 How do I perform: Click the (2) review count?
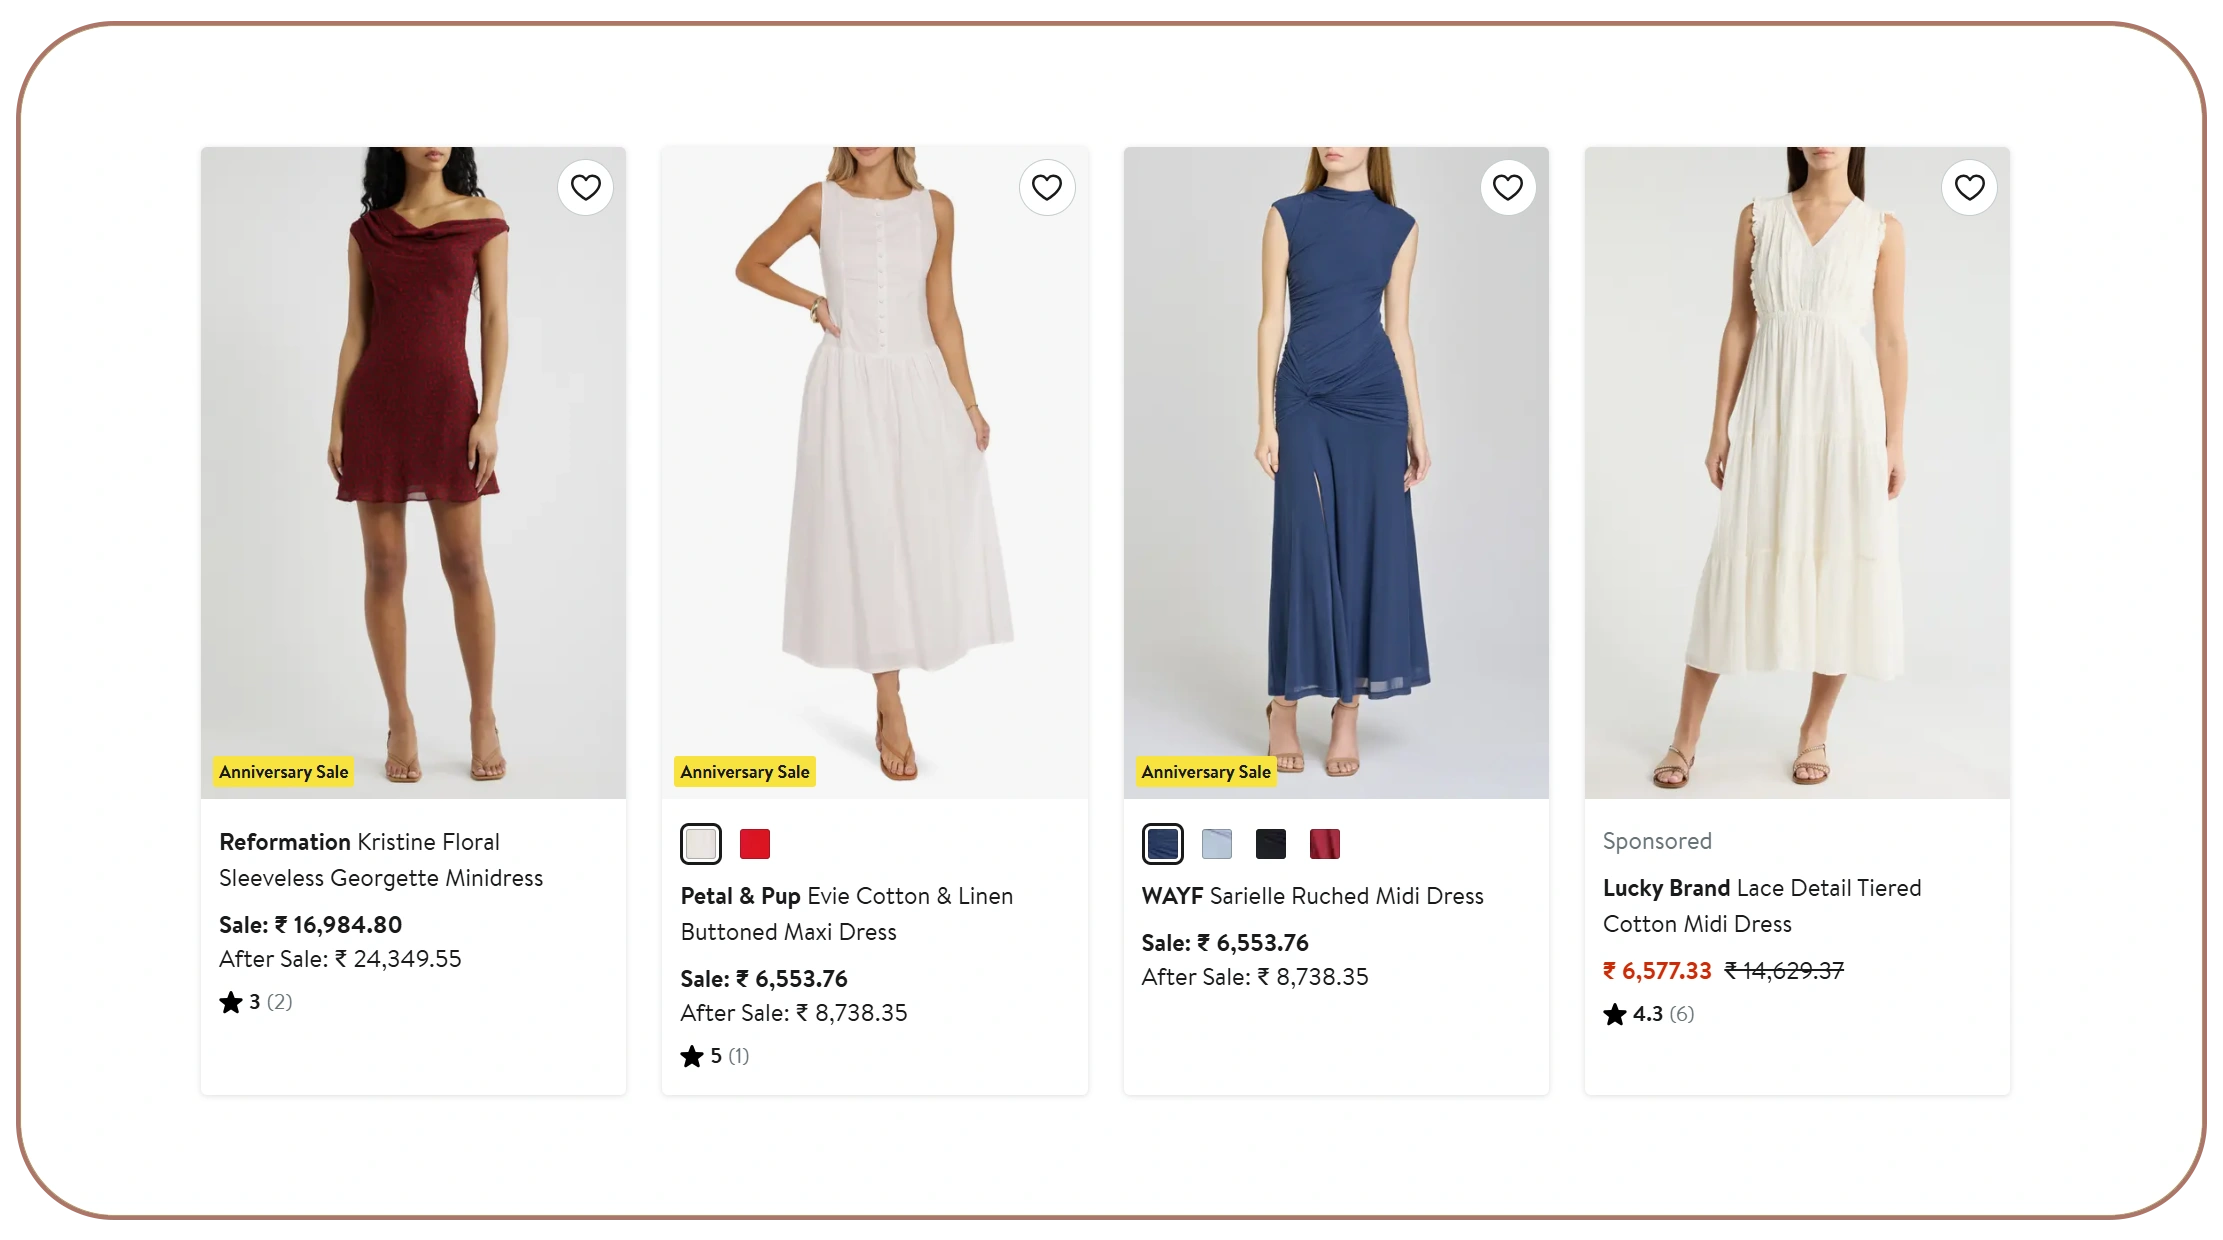pyautogui.click(x=280, y=1002)
